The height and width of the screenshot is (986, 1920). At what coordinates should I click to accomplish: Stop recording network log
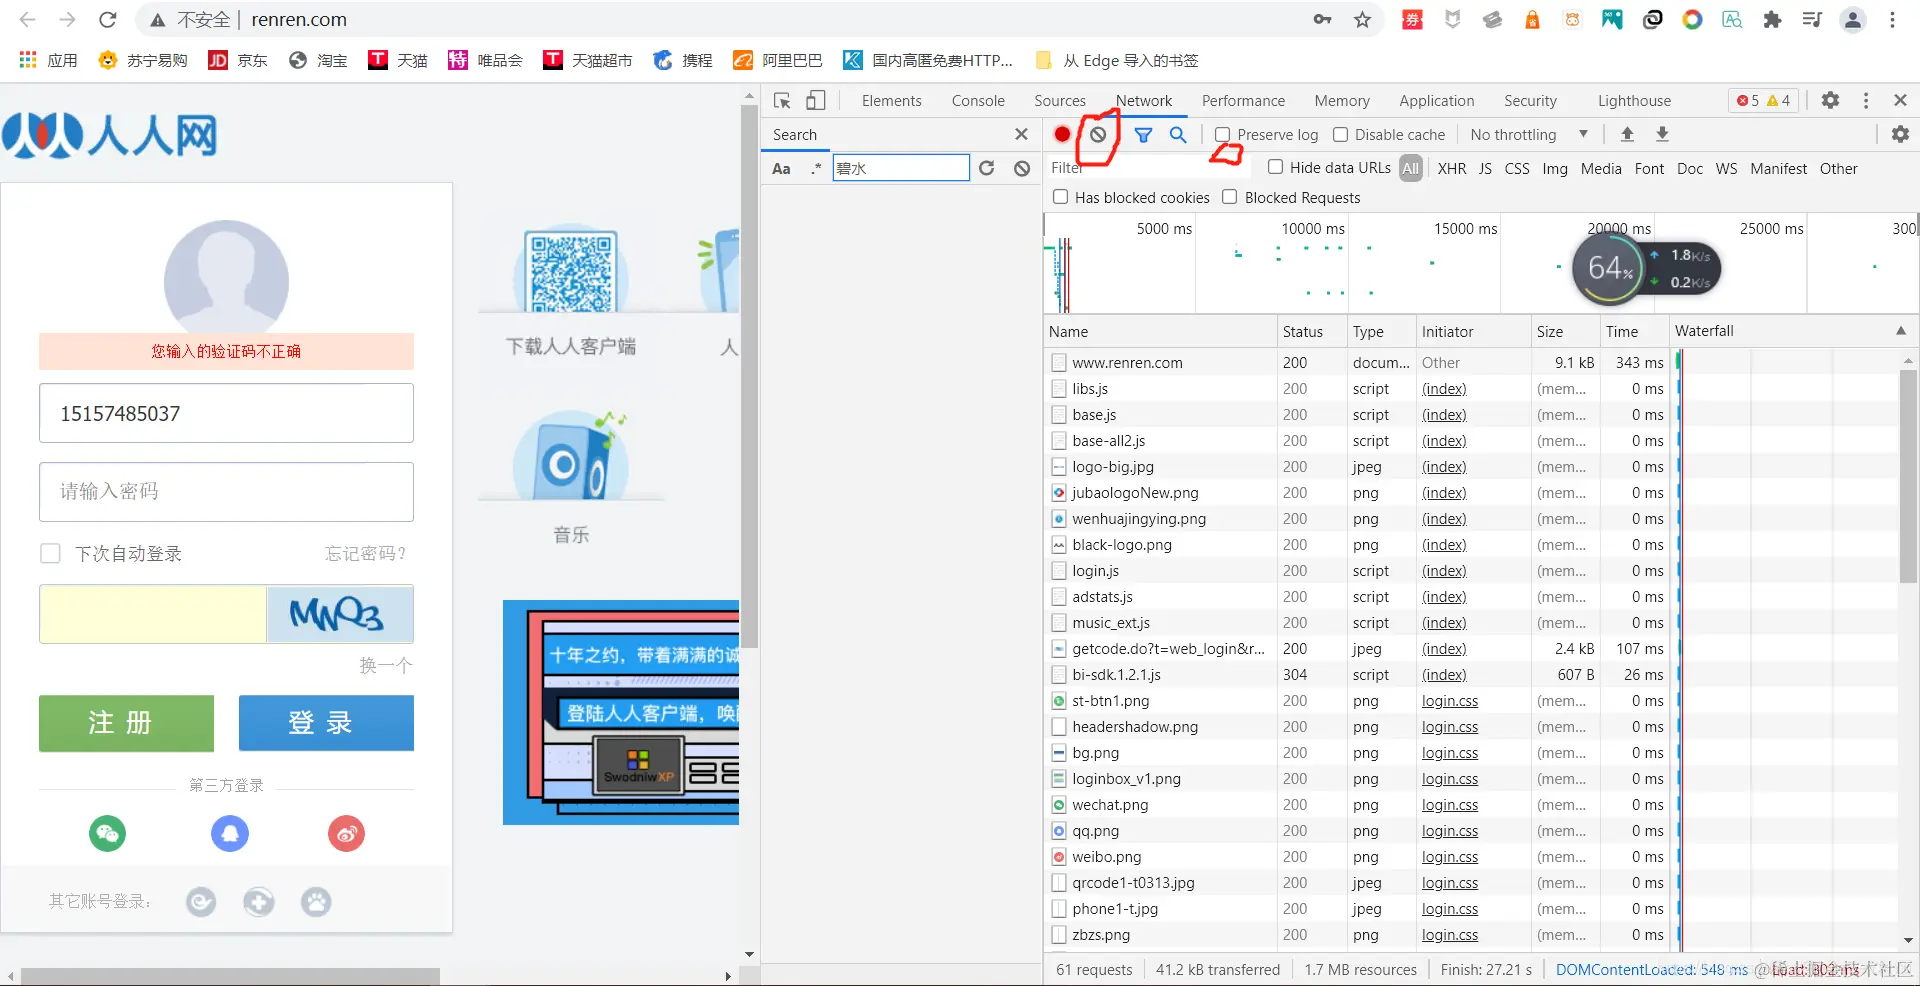pos(1062,134)
